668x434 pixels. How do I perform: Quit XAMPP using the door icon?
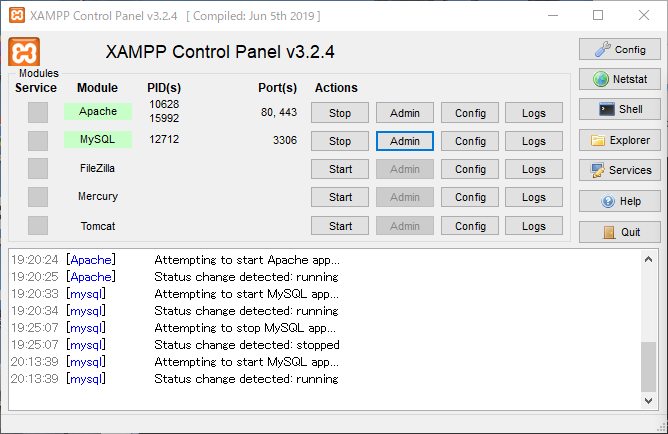pos(619,232)
